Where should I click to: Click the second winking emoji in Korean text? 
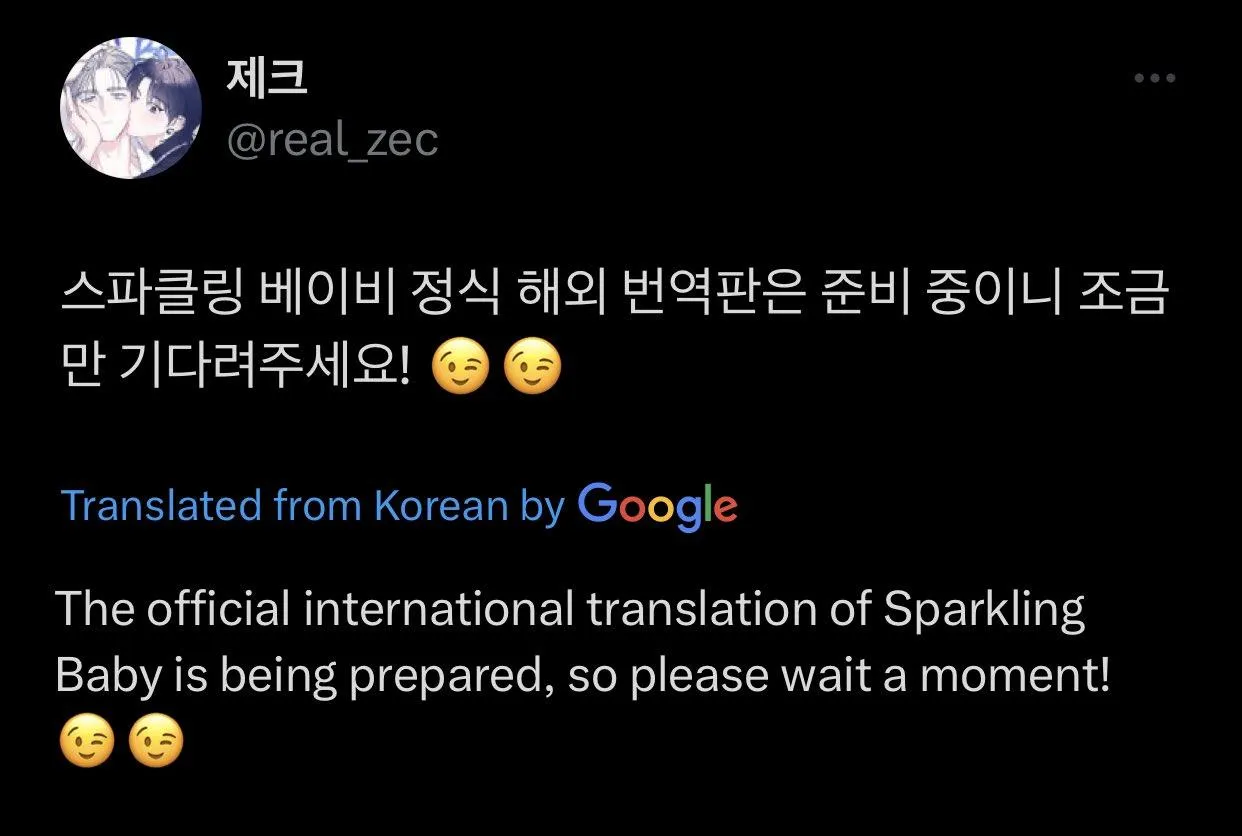533,370
